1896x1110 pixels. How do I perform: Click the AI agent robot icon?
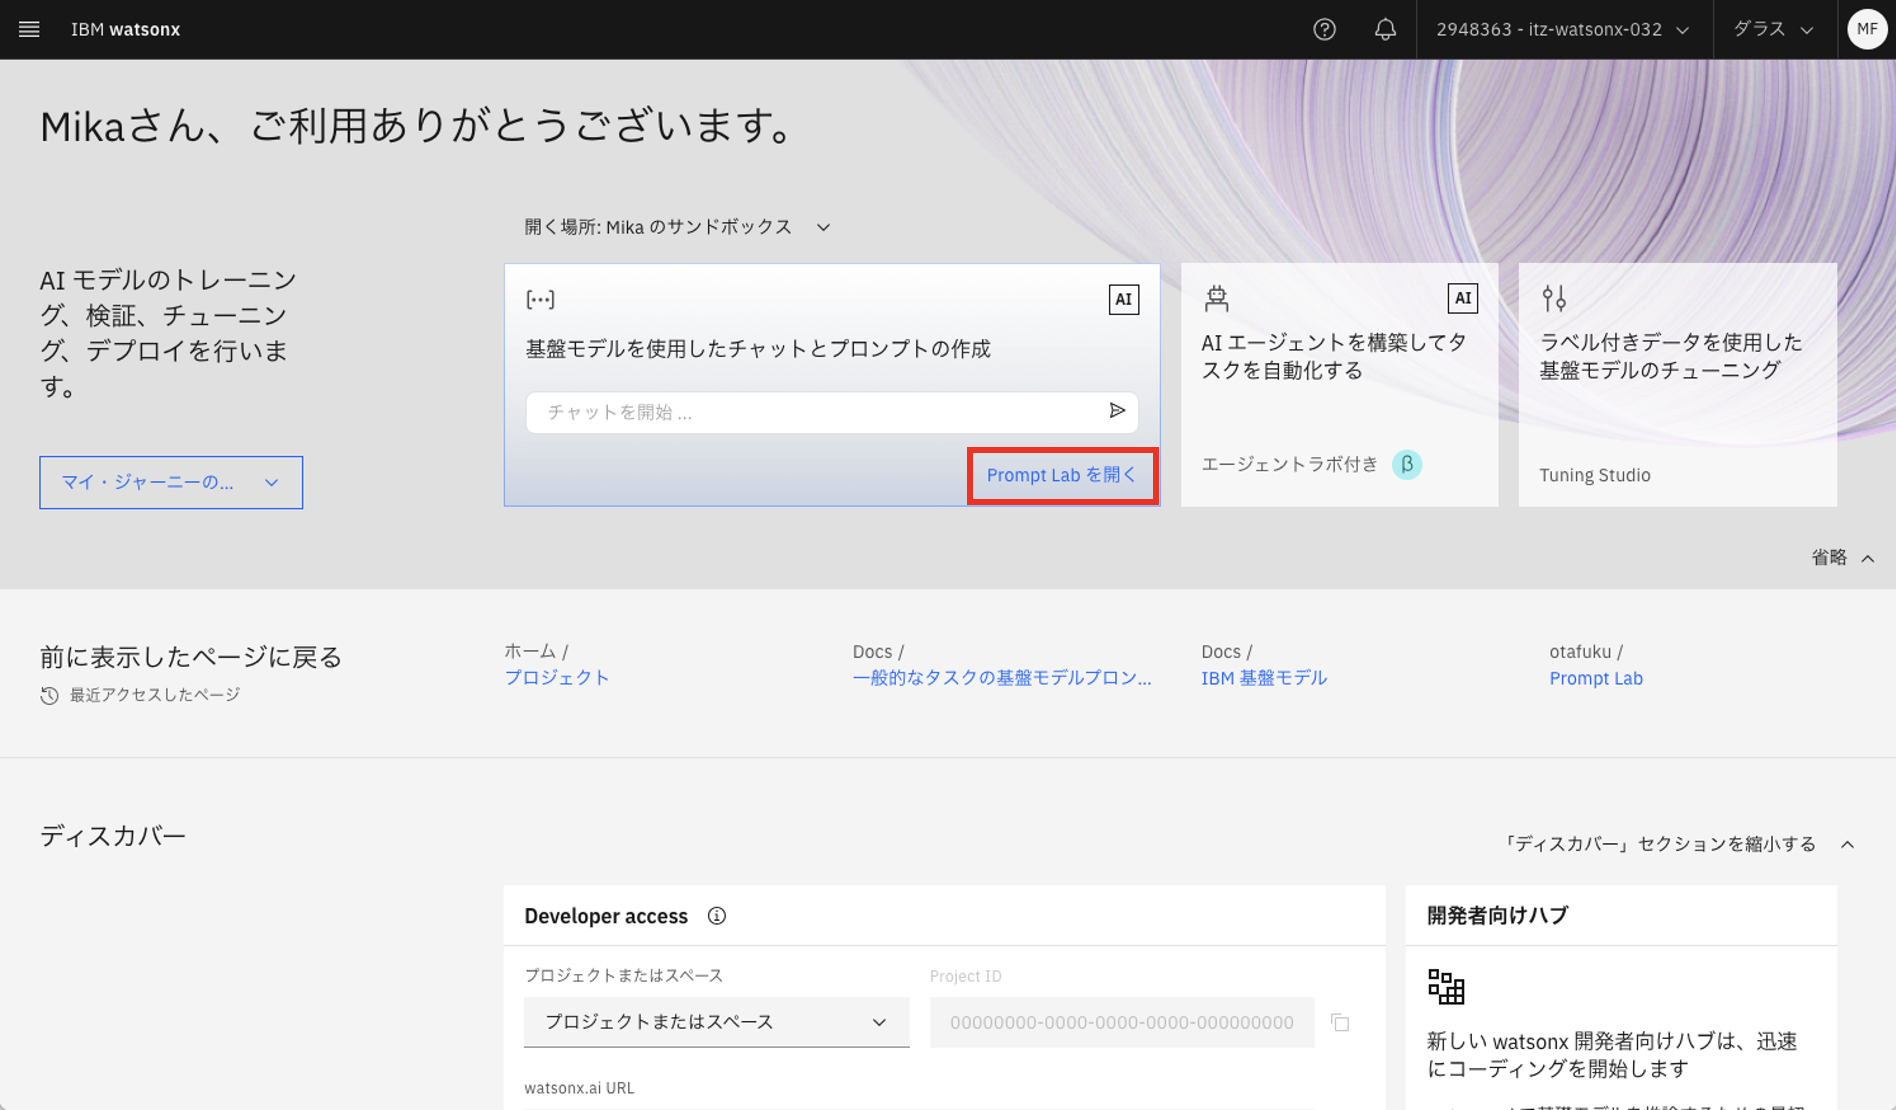click(1217, 298)
